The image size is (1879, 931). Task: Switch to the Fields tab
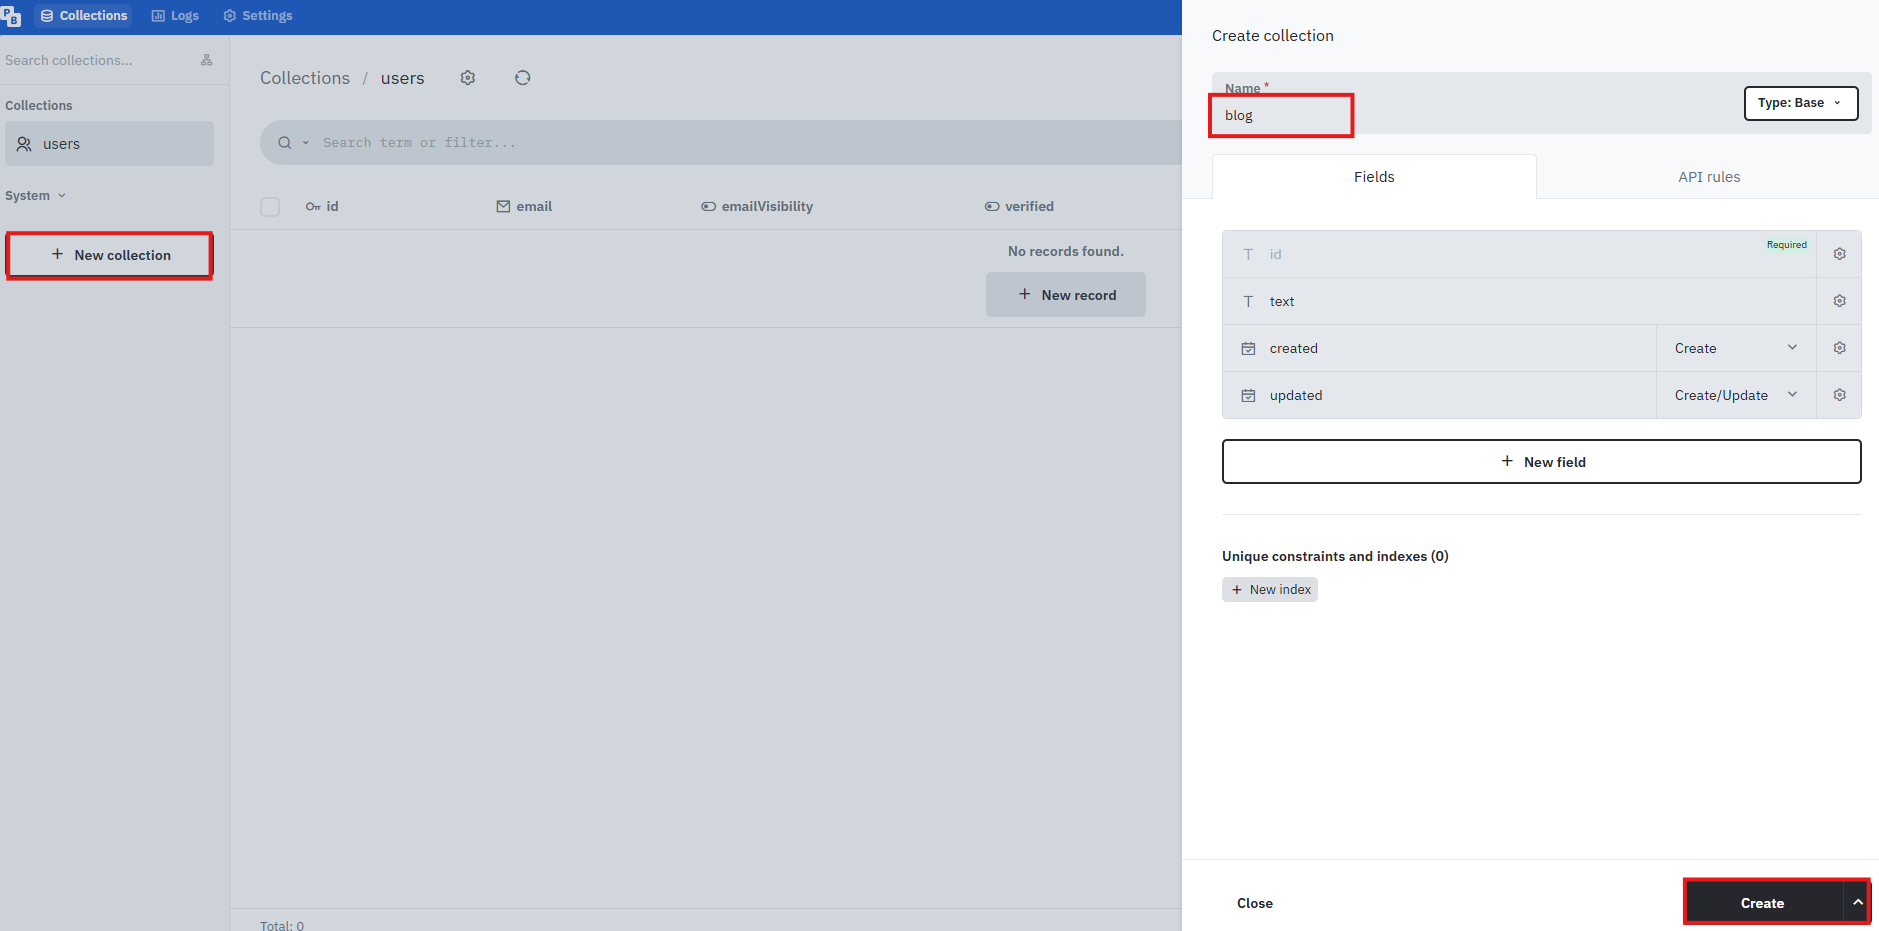(1374, 177)
